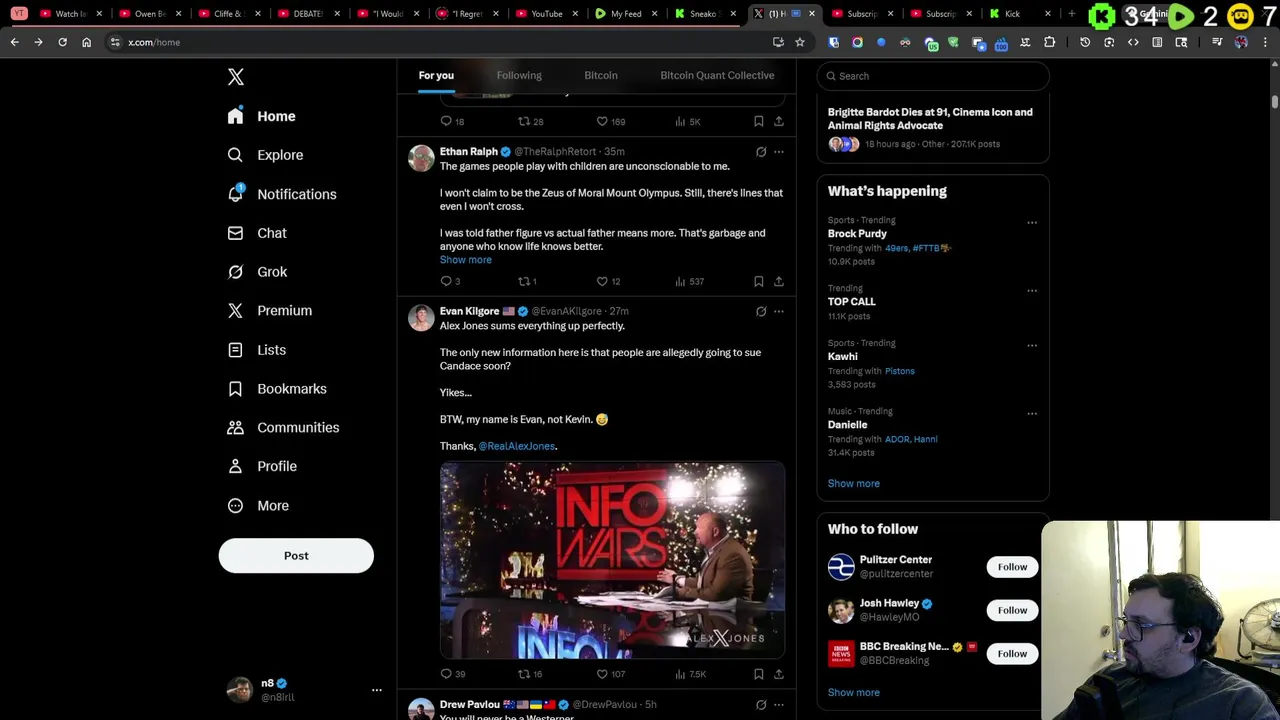Play the InfoWars video thumbnail
The image size is (1280, 720).
coord(612,560)
